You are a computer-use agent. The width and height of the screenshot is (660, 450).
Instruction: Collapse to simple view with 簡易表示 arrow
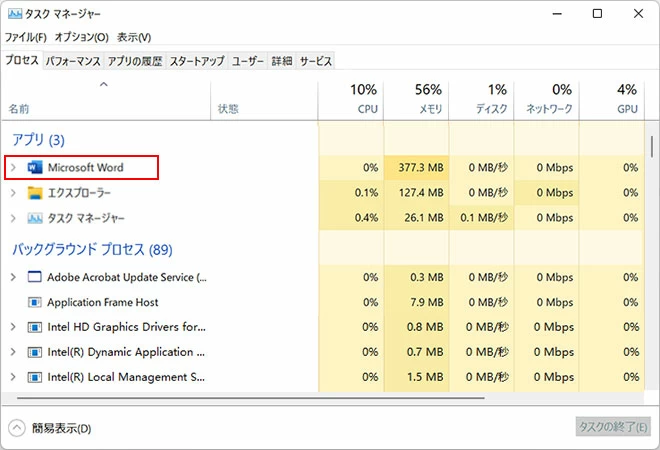[x=17, y=428]
